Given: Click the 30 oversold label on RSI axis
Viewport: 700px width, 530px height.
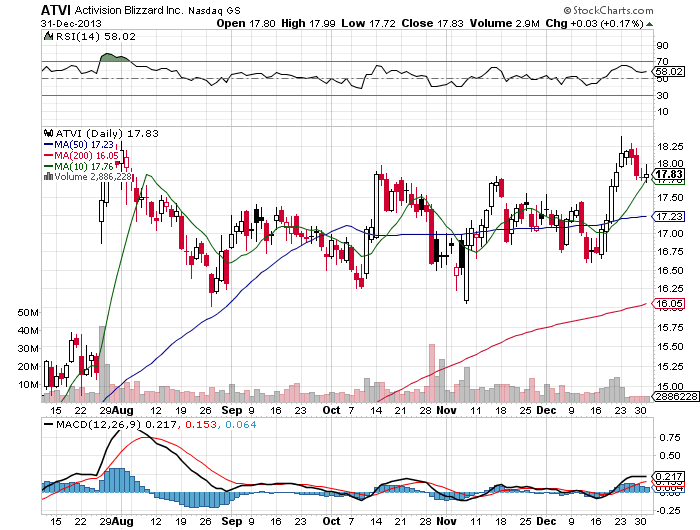Looking at the screenshot, I should 662,95.
